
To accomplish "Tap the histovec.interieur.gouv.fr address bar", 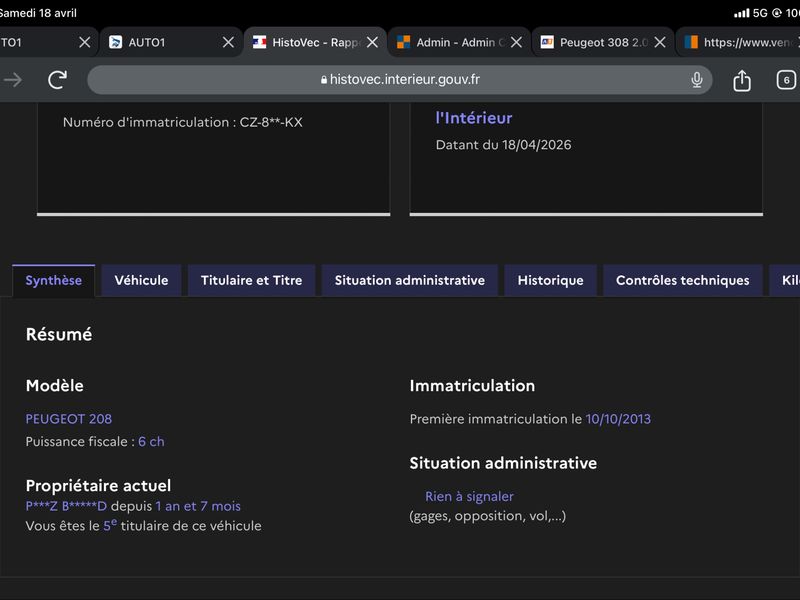I will (x=399, y=80).
